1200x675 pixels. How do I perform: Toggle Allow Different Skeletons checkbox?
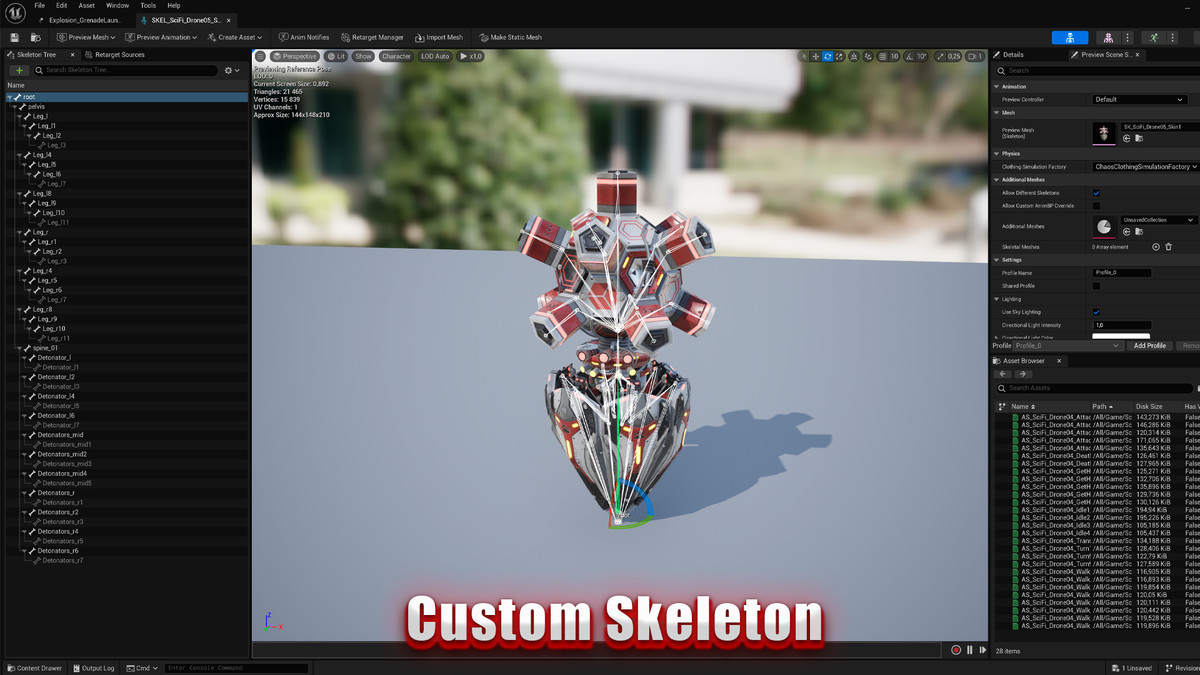[1096, 193]
